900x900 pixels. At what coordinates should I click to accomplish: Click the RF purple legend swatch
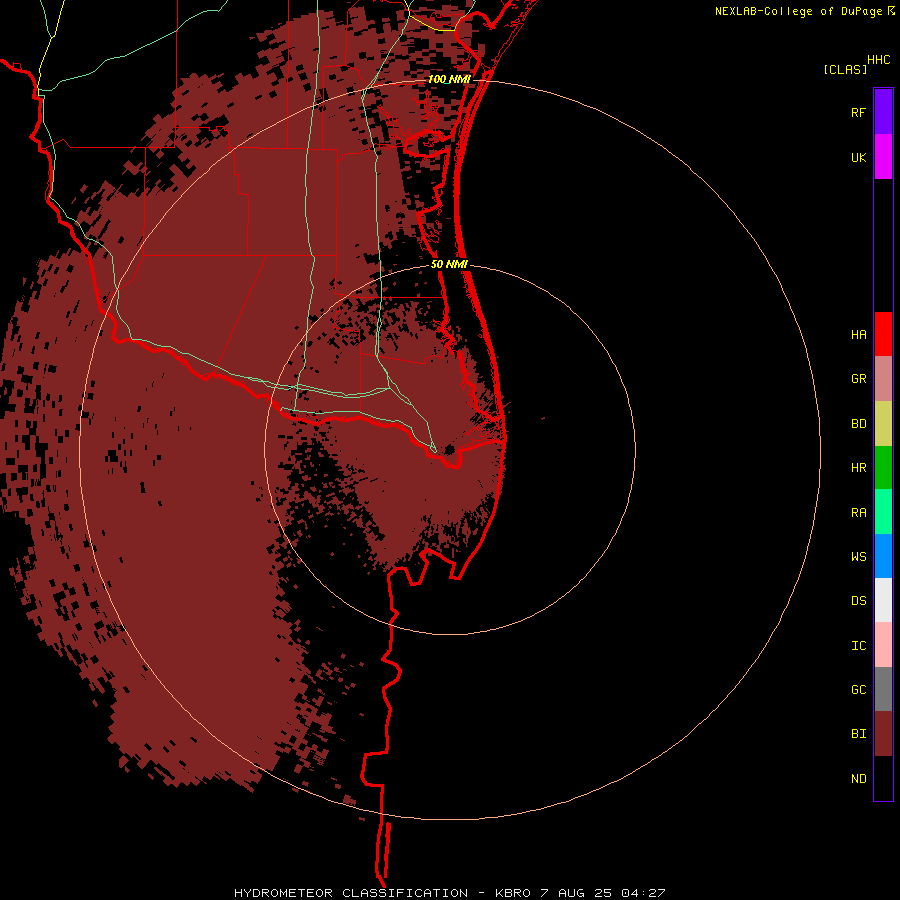[x=883, y=112]
